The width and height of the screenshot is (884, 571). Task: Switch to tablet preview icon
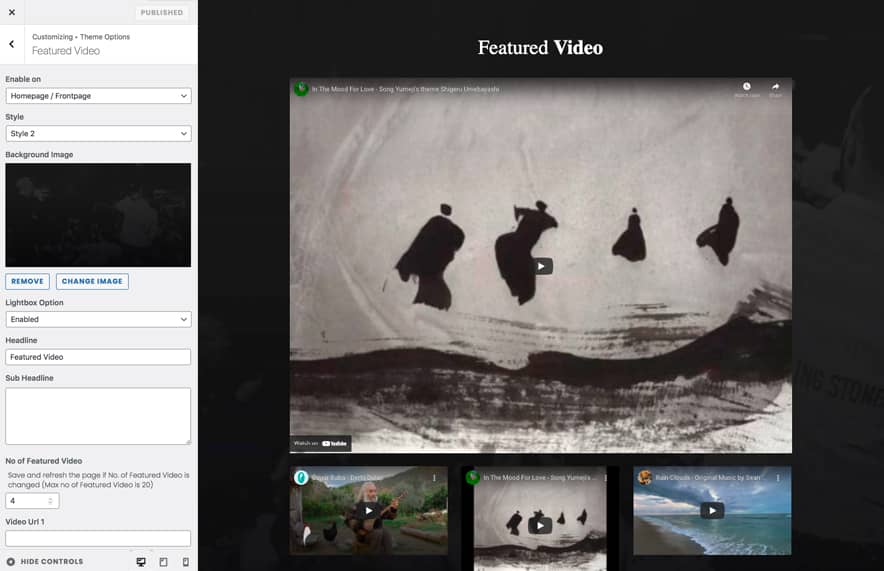163,562
